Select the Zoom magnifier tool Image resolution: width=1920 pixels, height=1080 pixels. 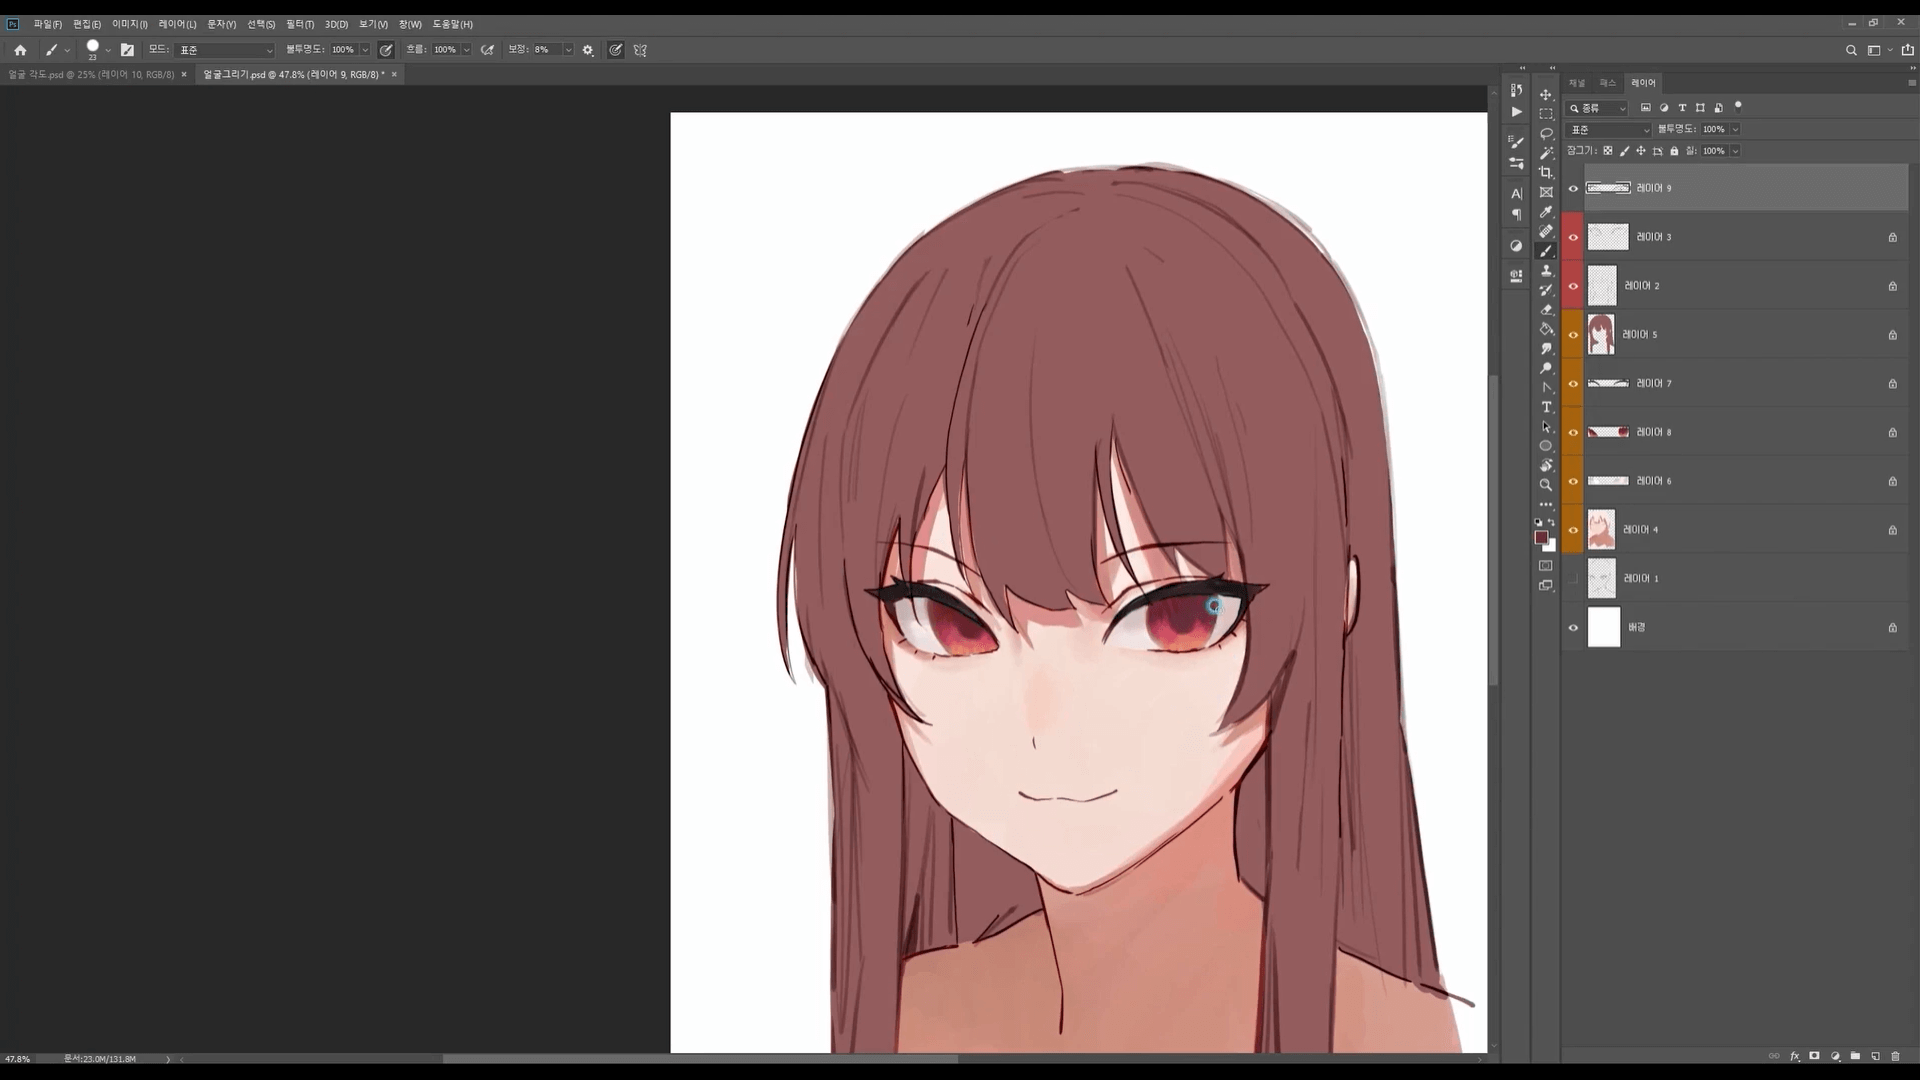tap(1546, 485)
